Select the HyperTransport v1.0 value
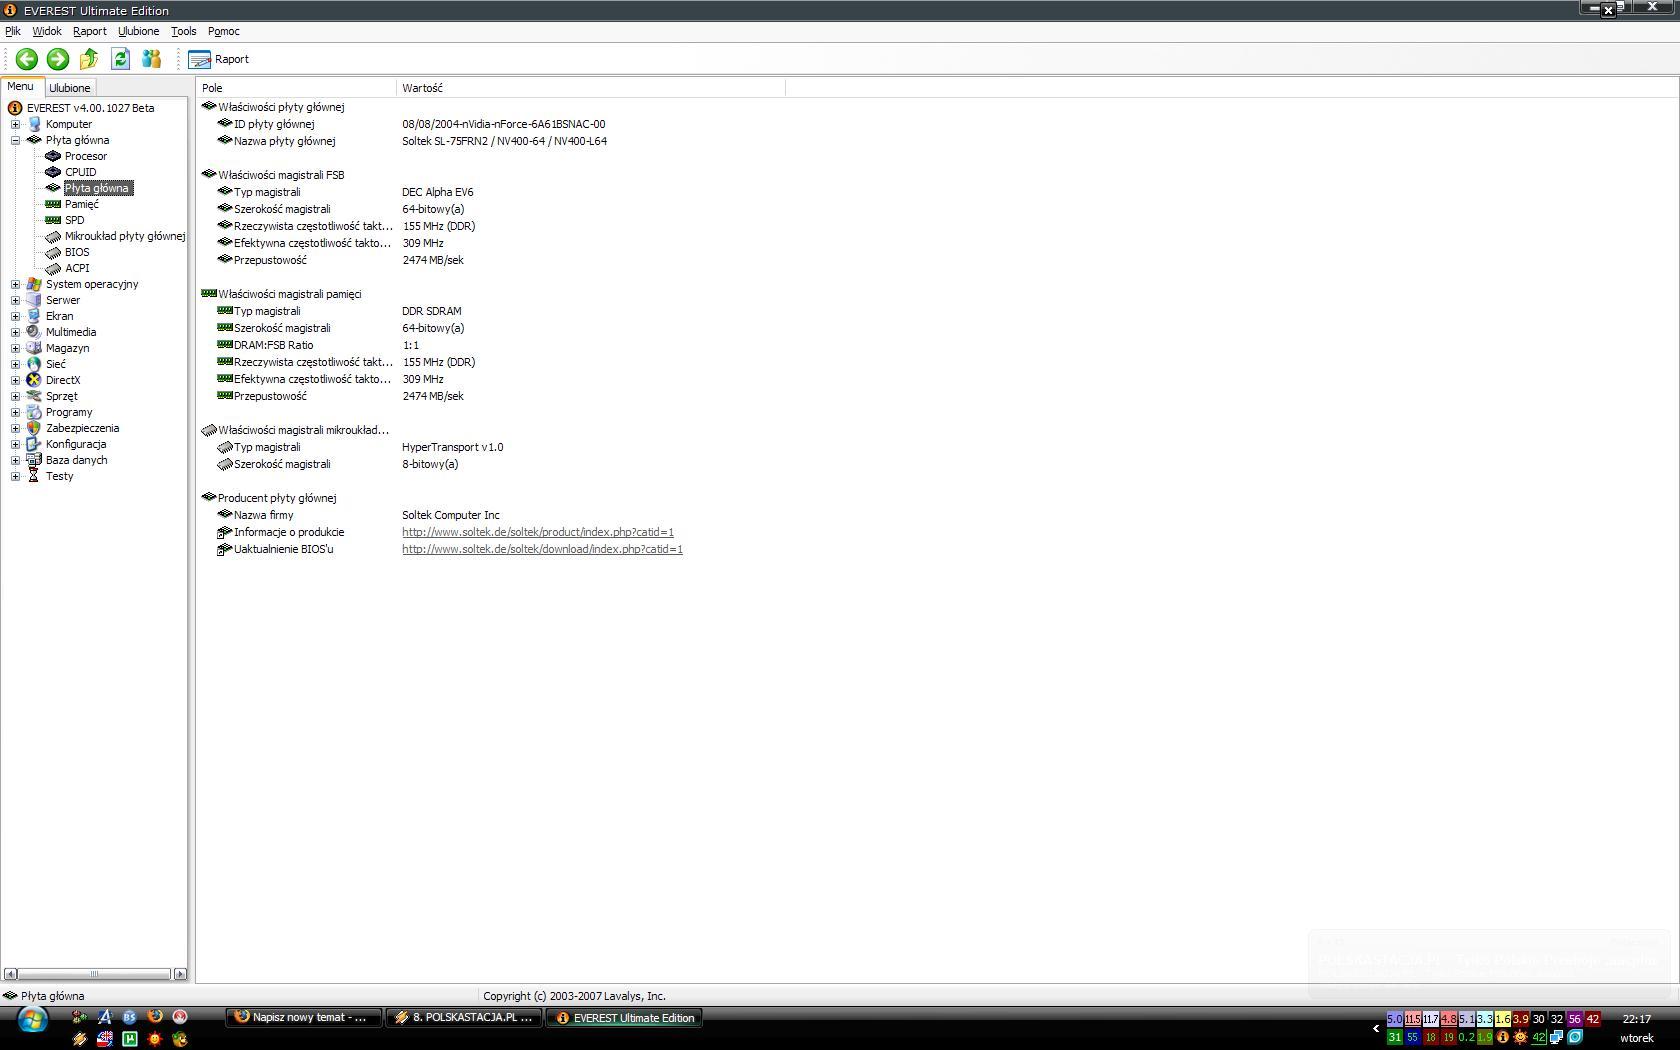This screenshot has height=1050, width=1680. coord(453,447)
